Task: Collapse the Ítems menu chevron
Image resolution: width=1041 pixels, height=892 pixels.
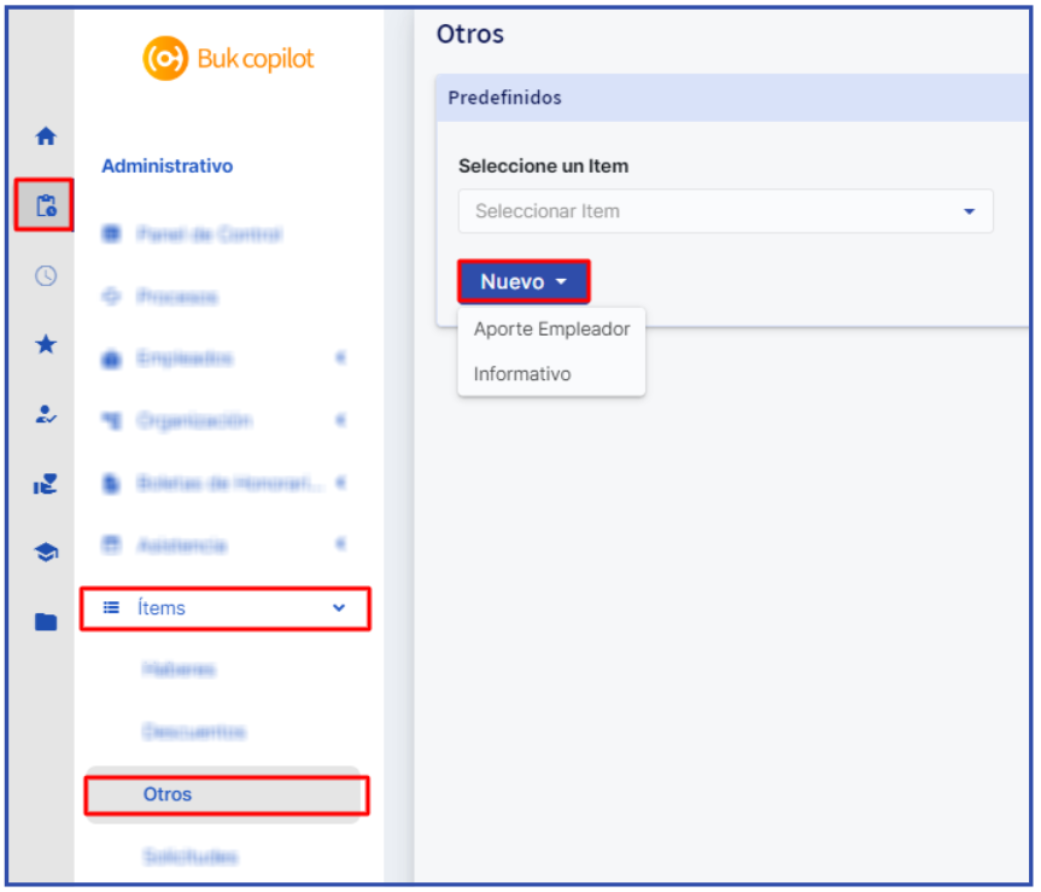Action: pyautogui.click(x=339, y=607)
